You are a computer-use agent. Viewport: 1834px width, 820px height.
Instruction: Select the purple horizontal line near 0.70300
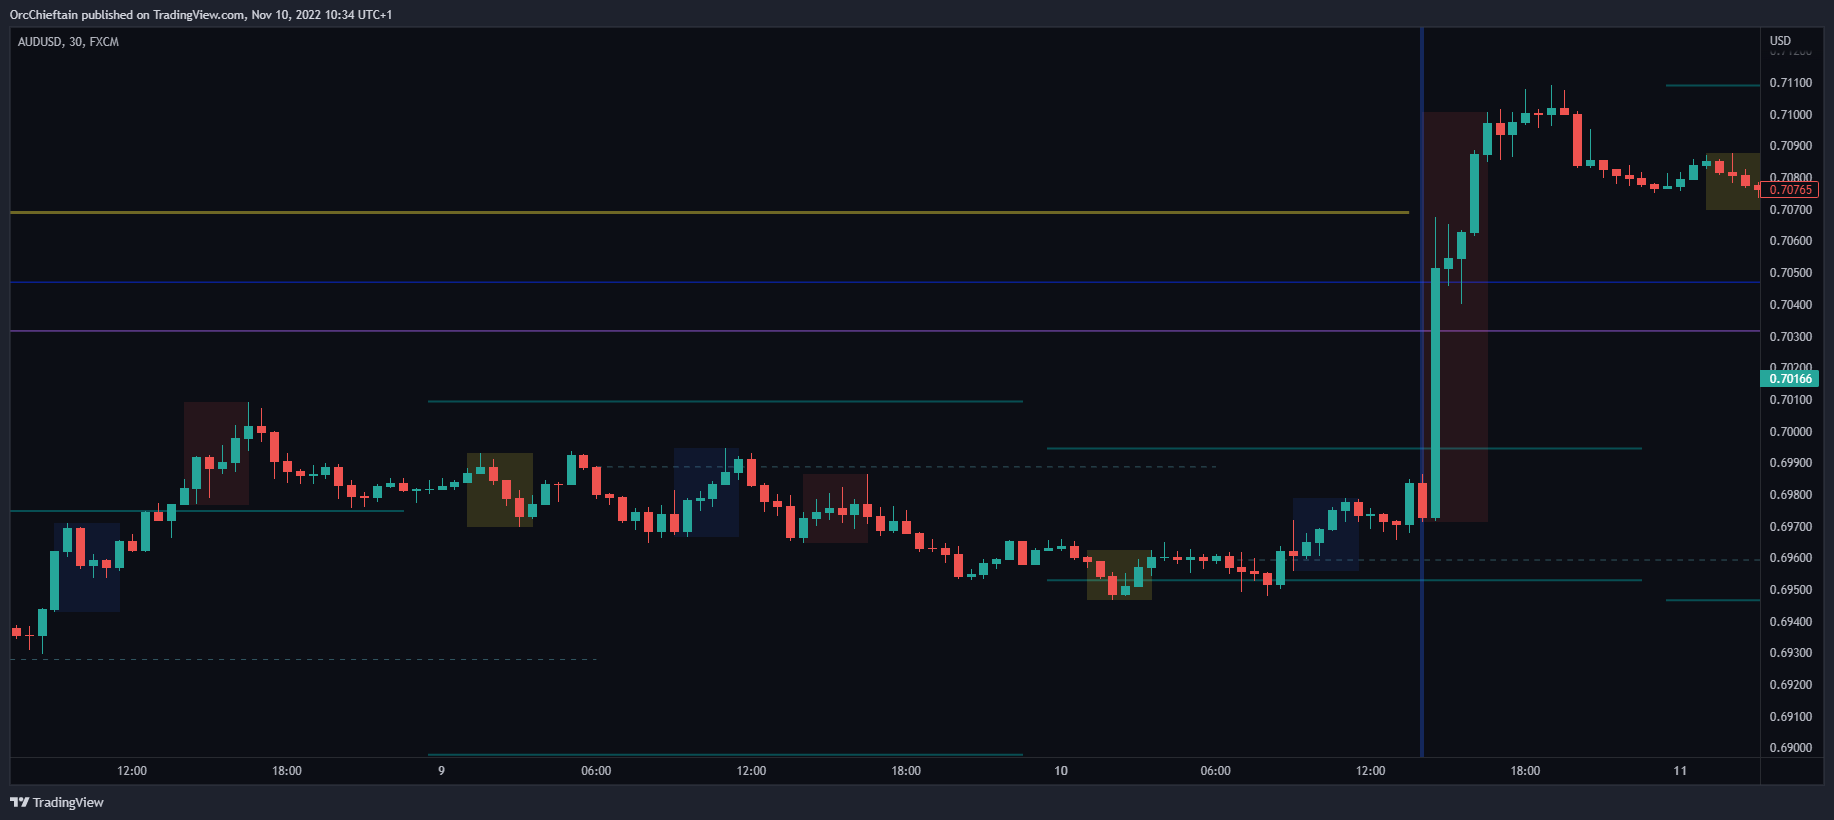pos(885,331)
